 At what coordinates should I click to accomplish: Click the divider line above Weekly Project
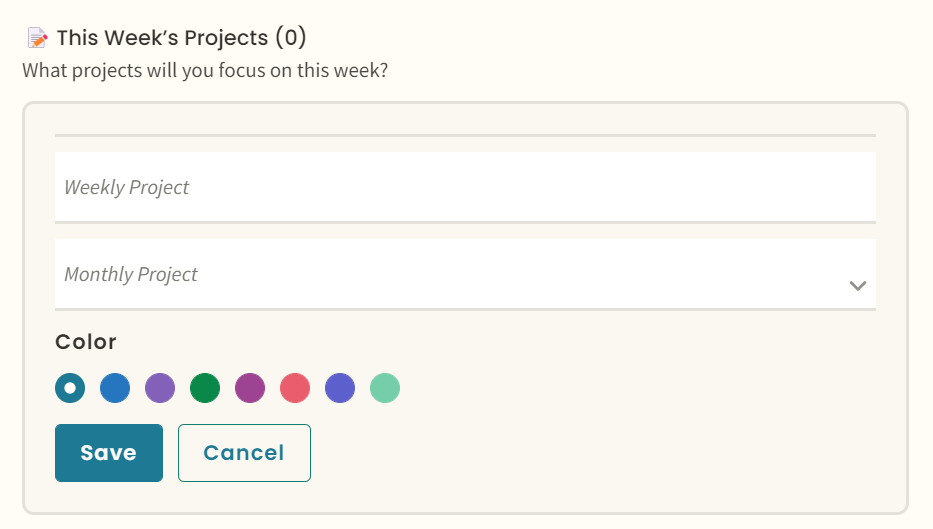(465, 136)
